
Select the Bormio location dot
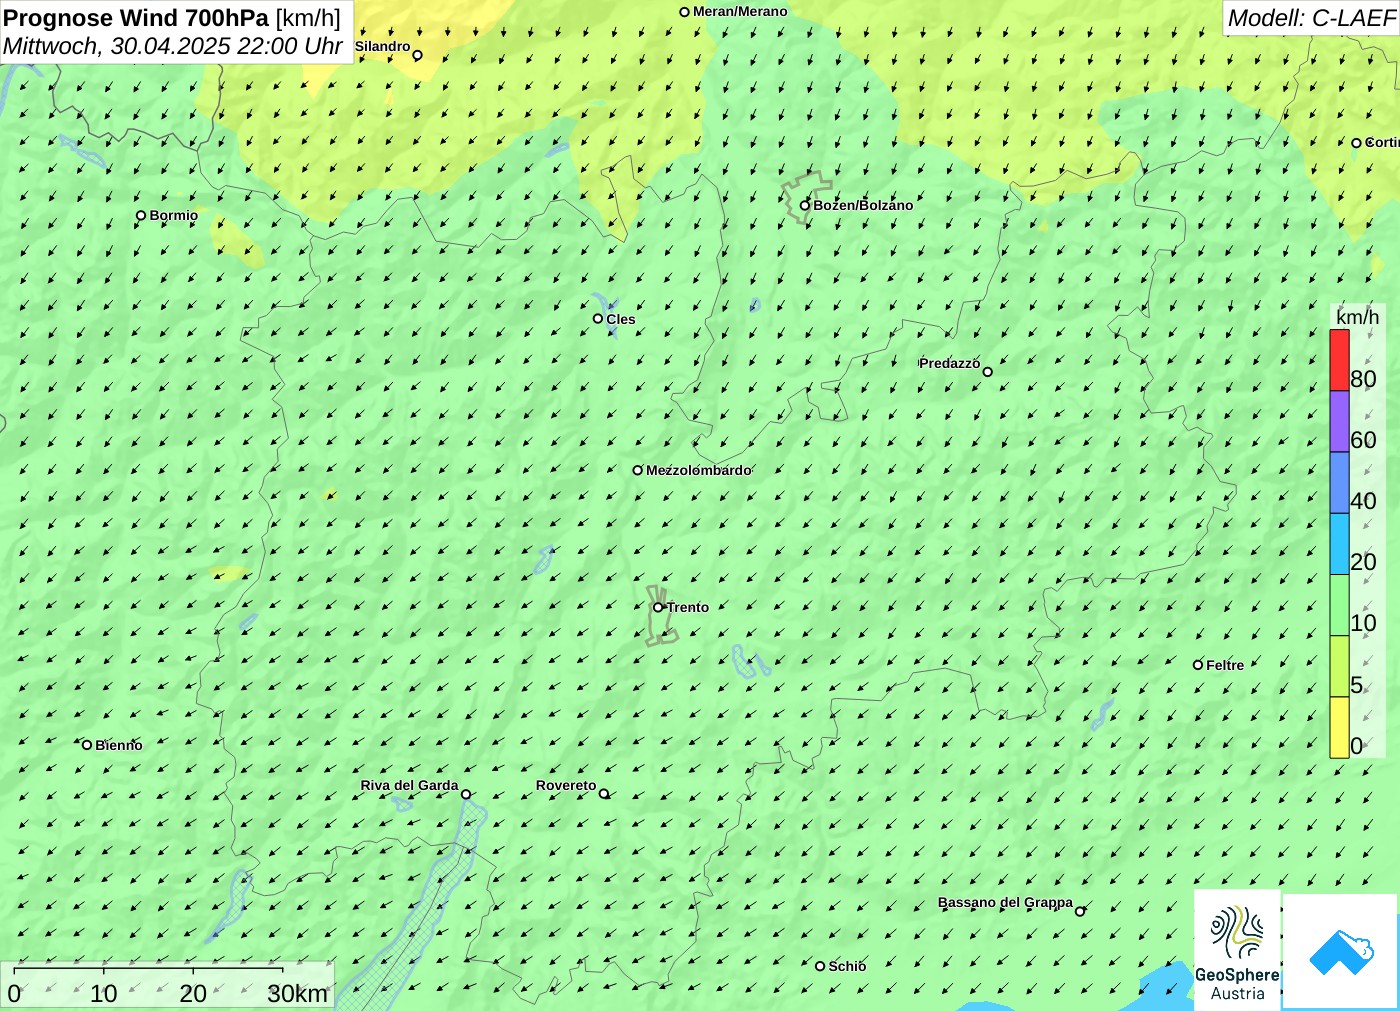pos(141,215)
